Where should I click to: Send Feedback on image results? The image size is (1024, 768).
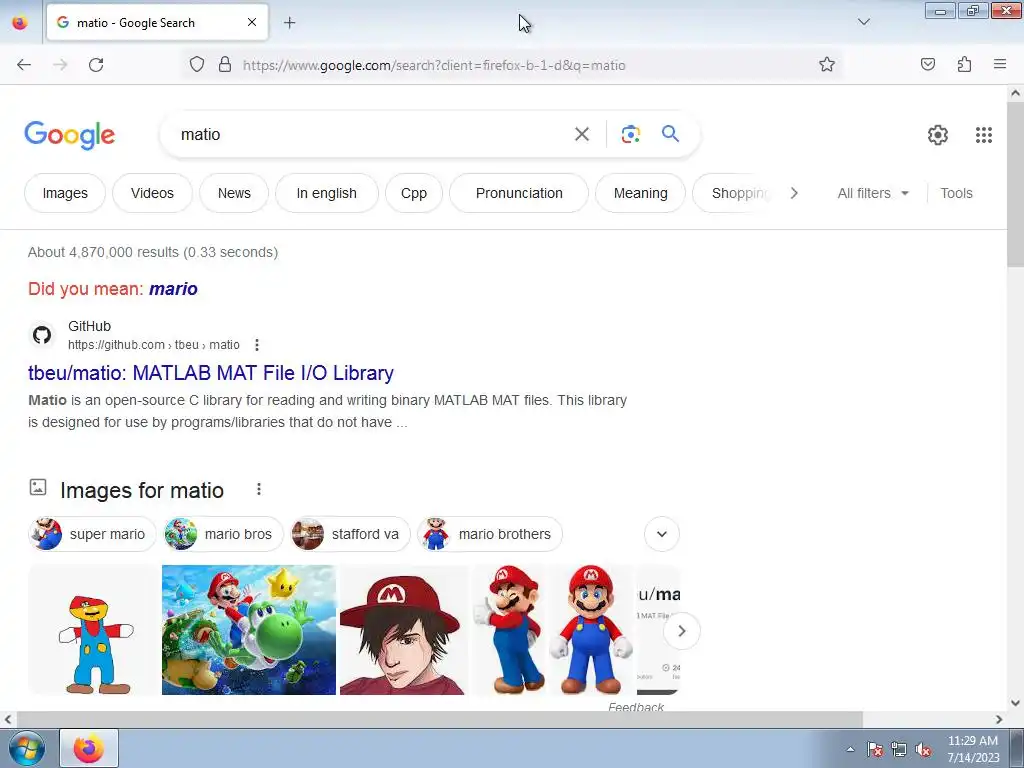click(635, 707)
